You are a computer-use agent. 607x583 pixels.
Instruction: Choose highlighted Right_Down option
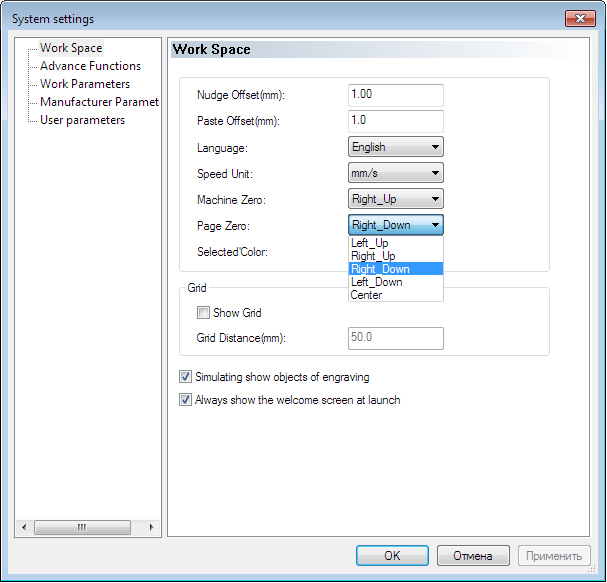tap(396, 269)
